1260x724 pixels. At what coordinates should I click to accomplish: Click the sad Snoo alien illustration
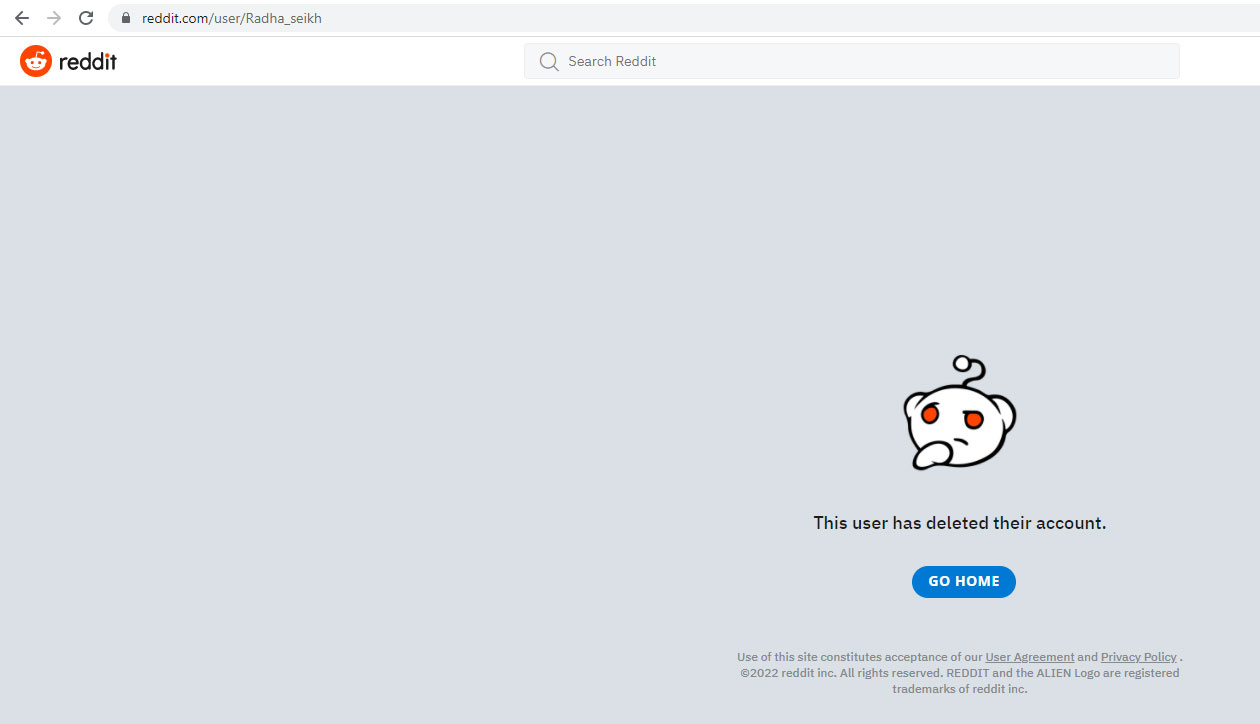pyautogui.click(x=958, y=418)
